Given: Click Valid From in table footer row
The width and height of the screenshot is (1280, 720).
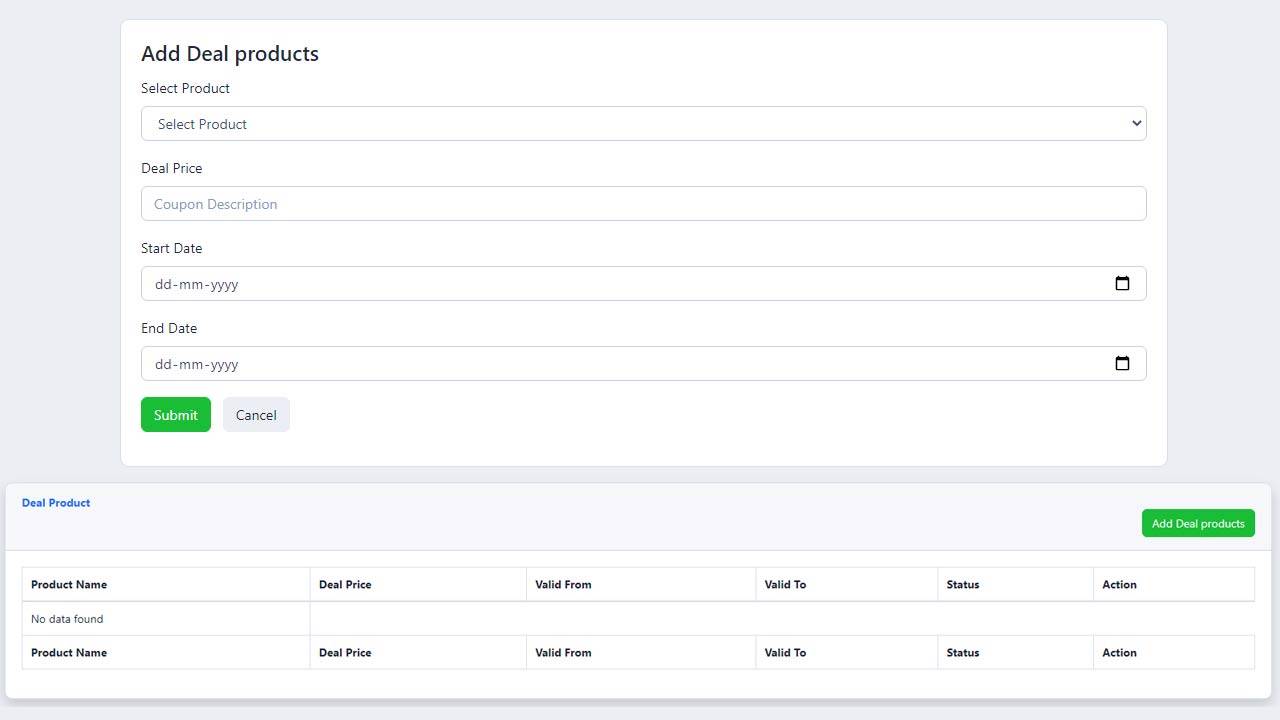Looking at the screenshot, I should [563, 653].
